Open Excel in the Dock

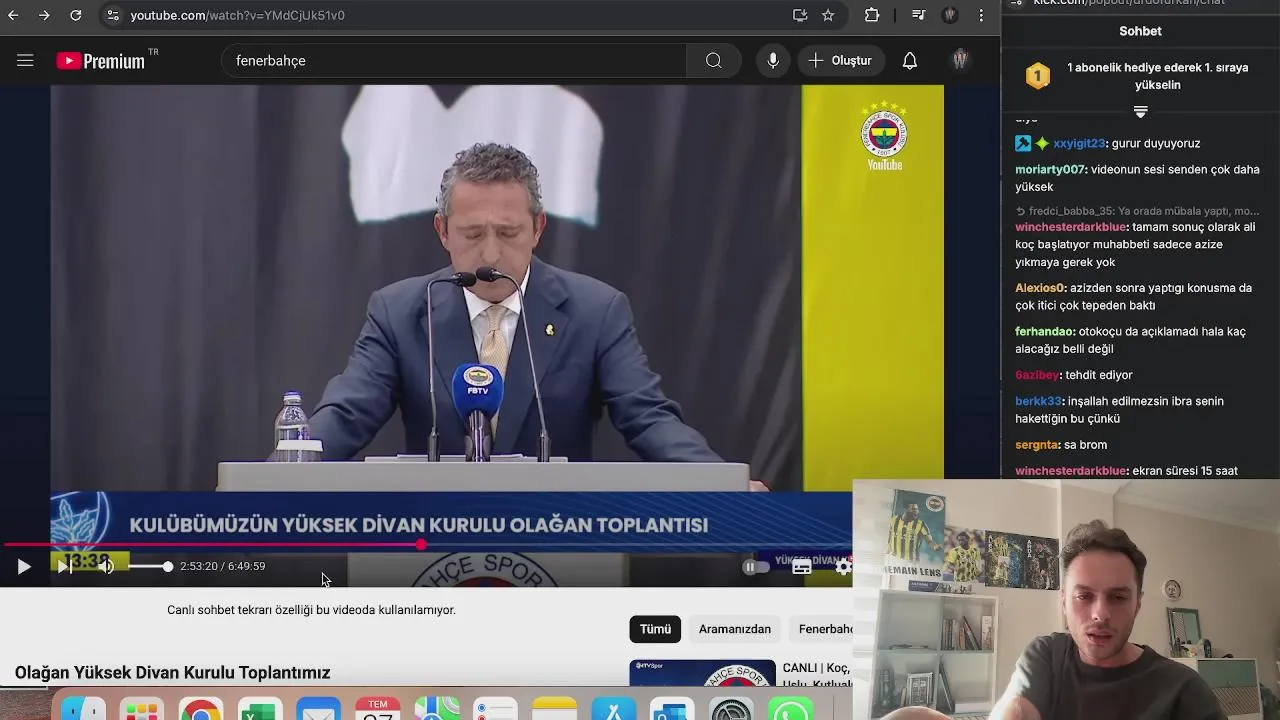click(x=260, y=709)
